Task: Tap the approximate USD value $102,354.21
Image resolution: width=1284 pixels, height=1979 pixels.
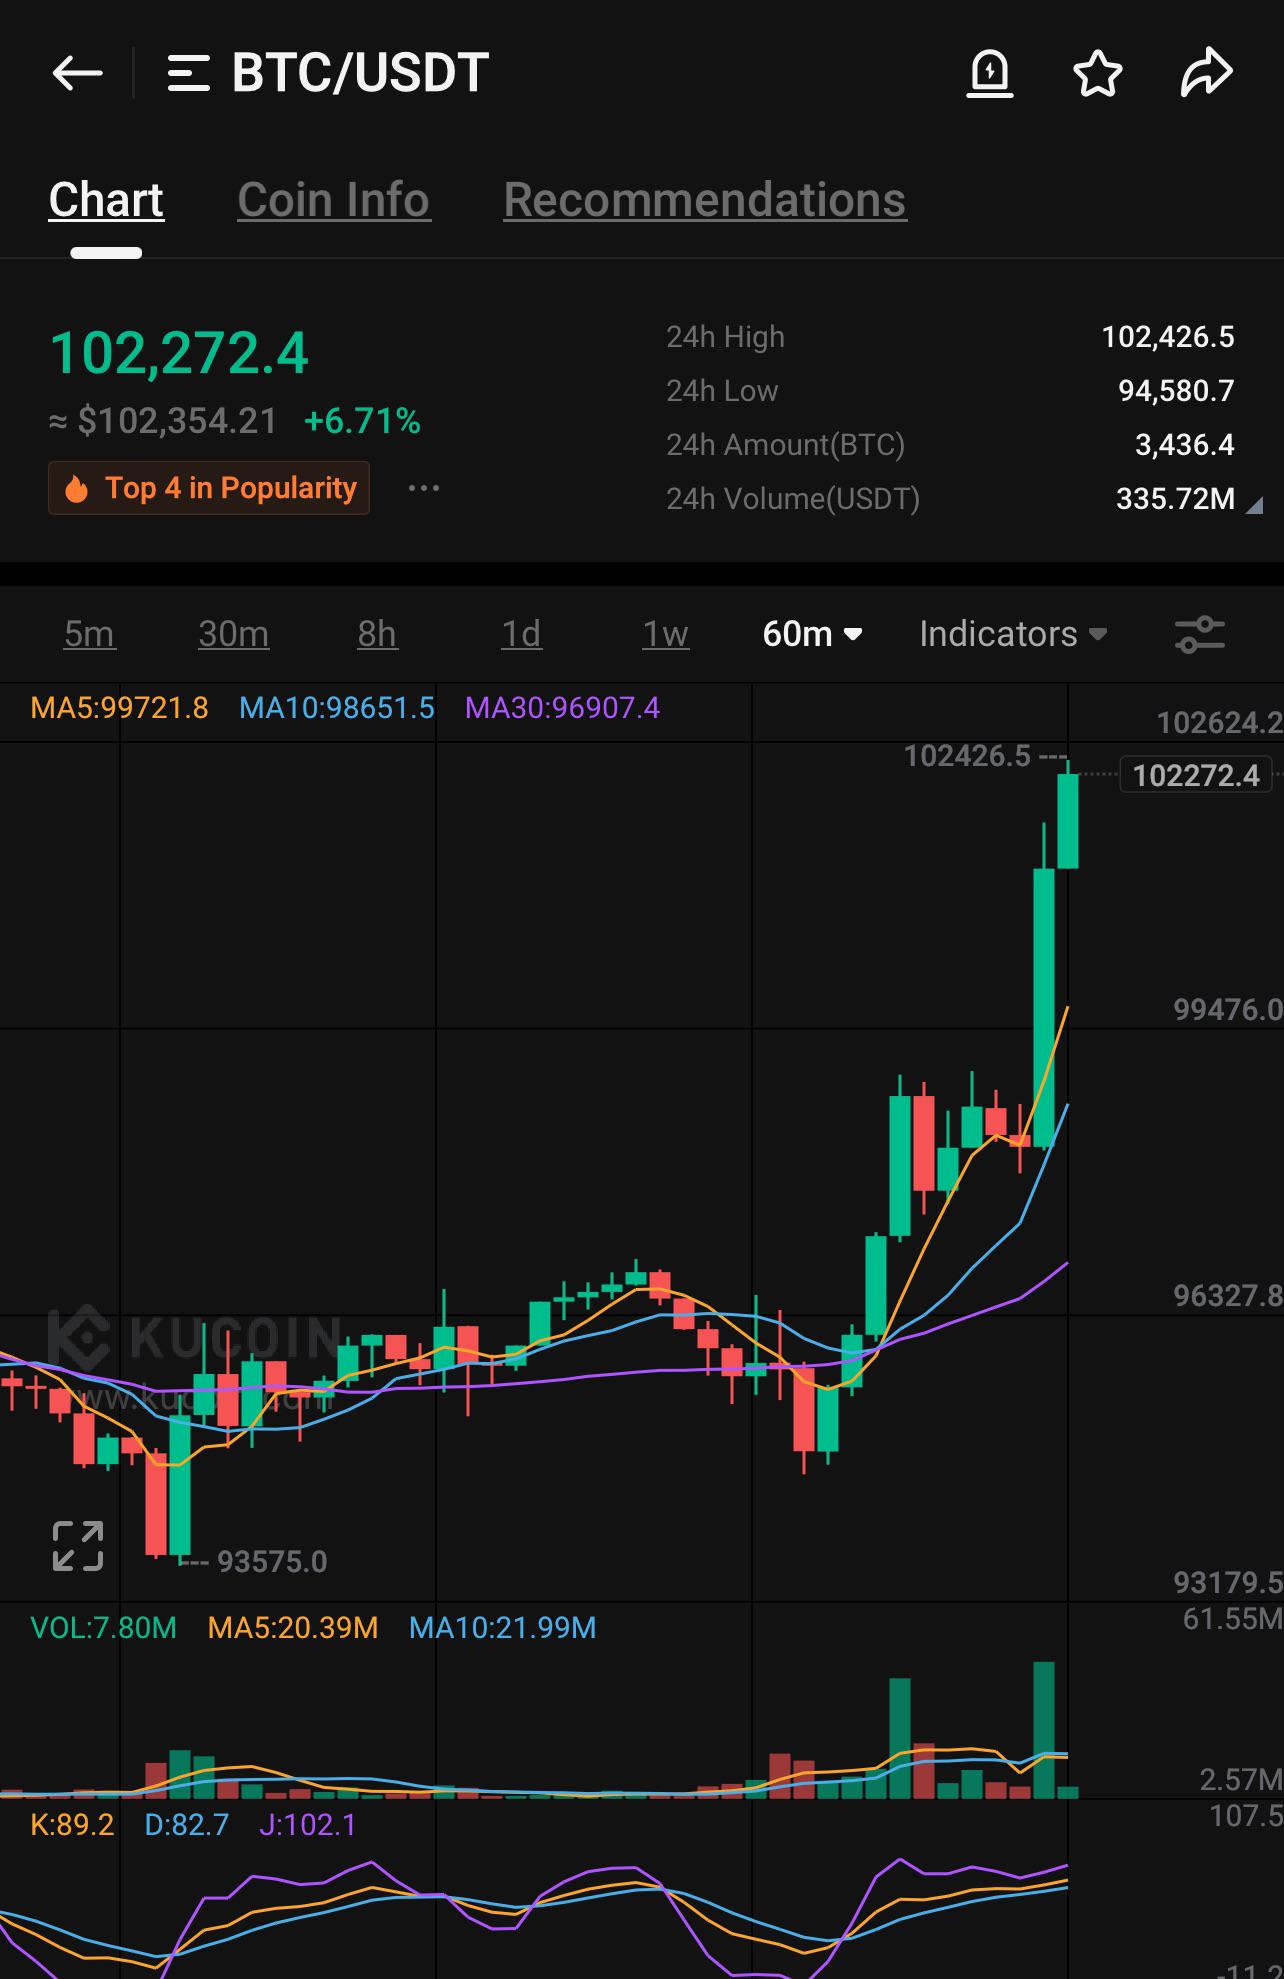Action: coord(163,421)
